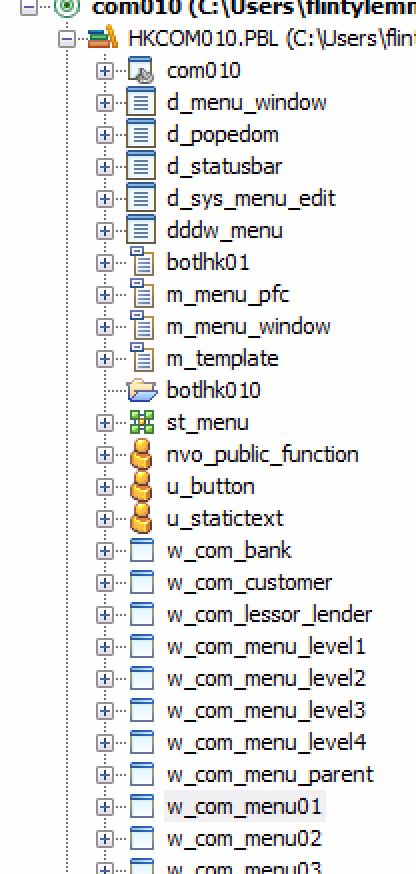The height and width of the screenshot is (874, 416).
Task: Click the w_com_bank window icon
Action: point(142,551)
